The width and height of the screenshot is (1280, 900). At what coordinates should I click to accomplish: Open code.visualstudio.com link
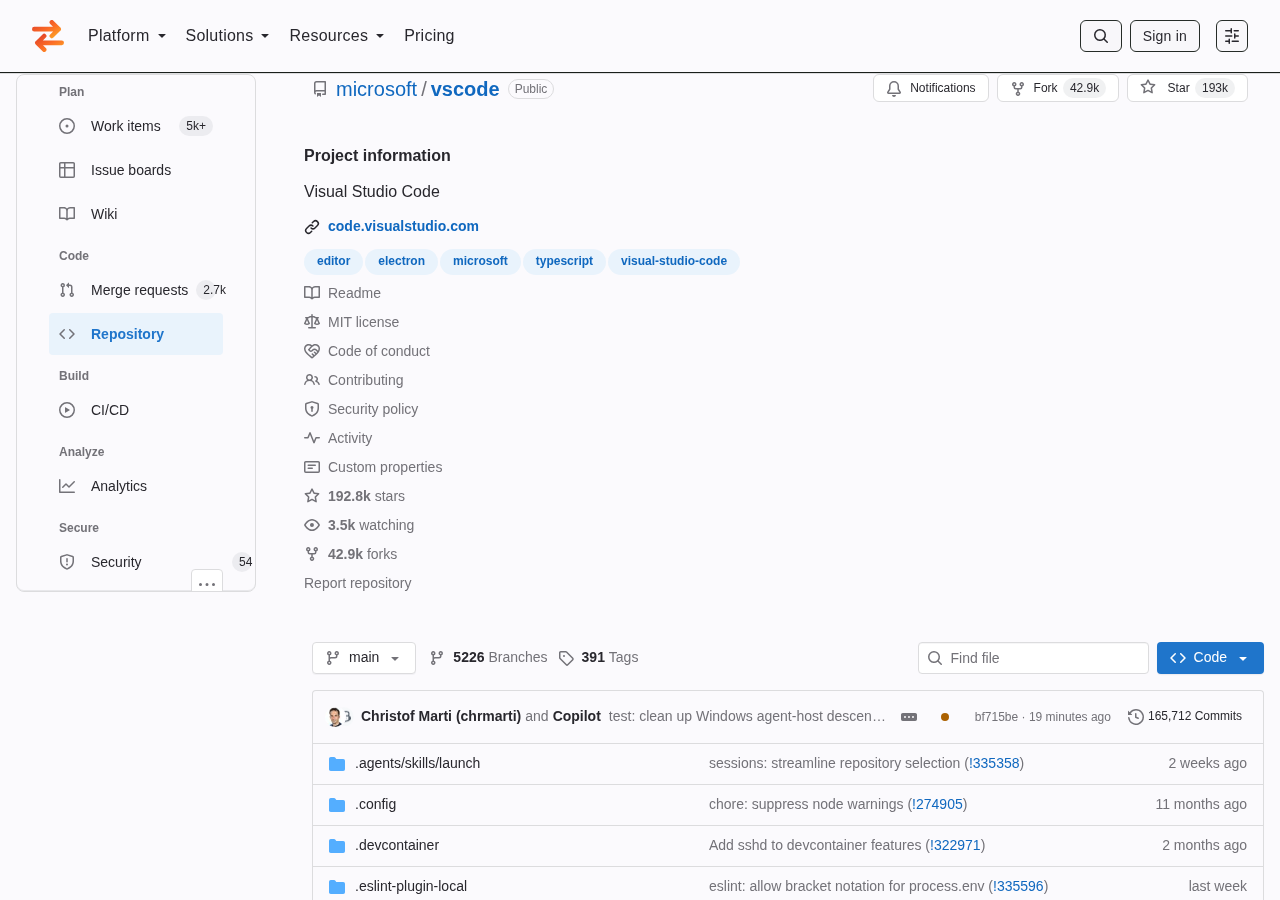403,226
